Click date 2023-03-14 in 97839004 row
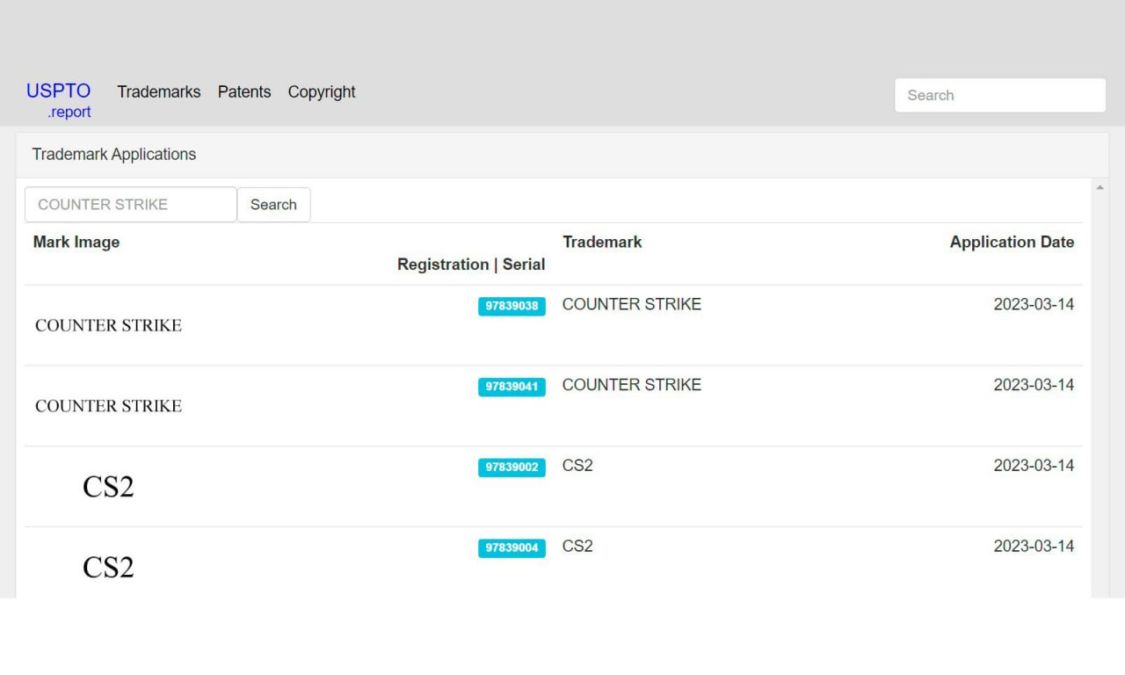Image resolution: width=1125 pixels, height=675 pixels. tap(1033, 546)
